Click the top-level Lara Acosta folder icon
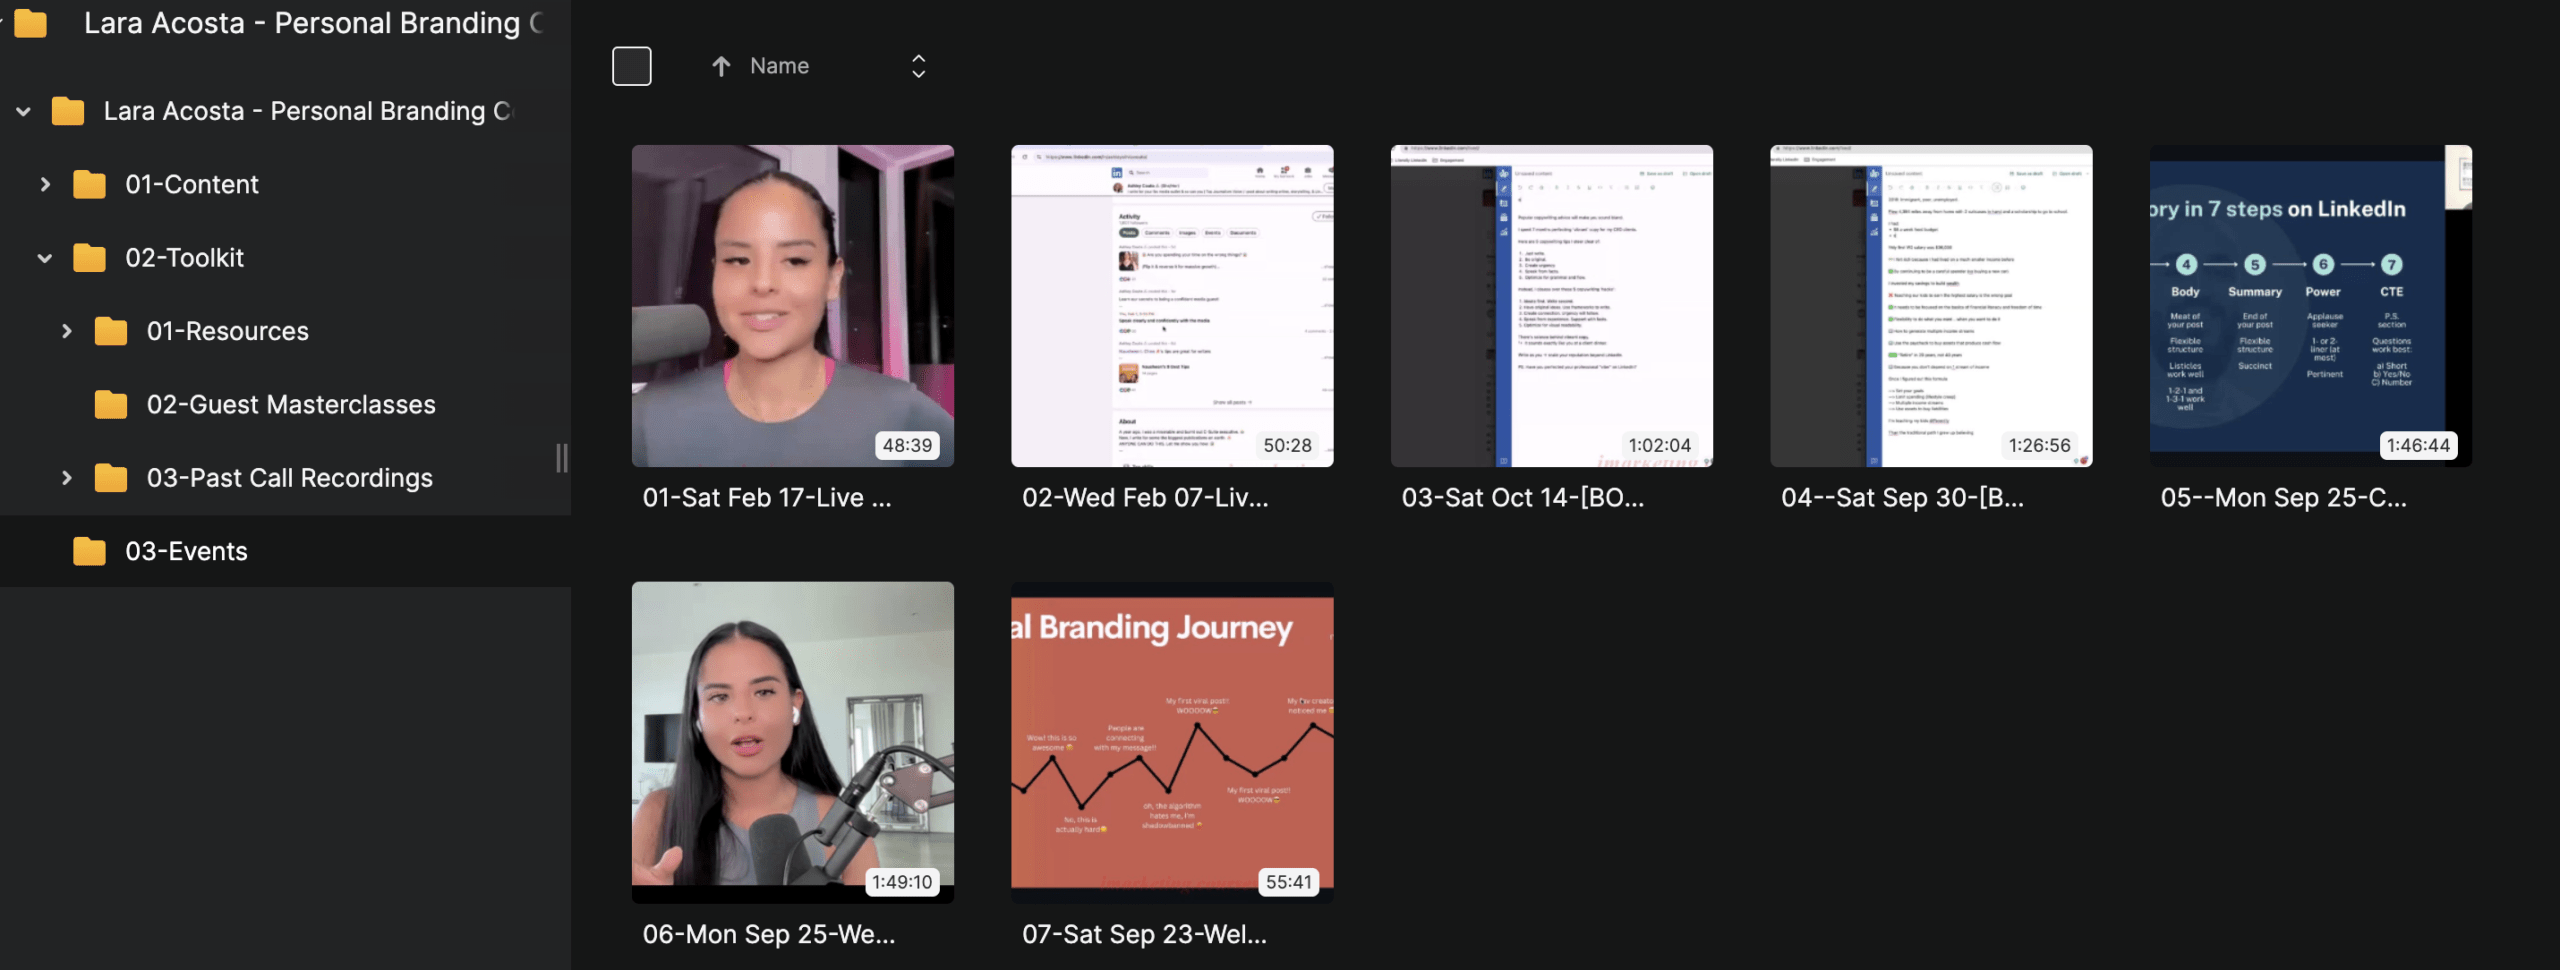2560x970 pixels. point(31,23)
